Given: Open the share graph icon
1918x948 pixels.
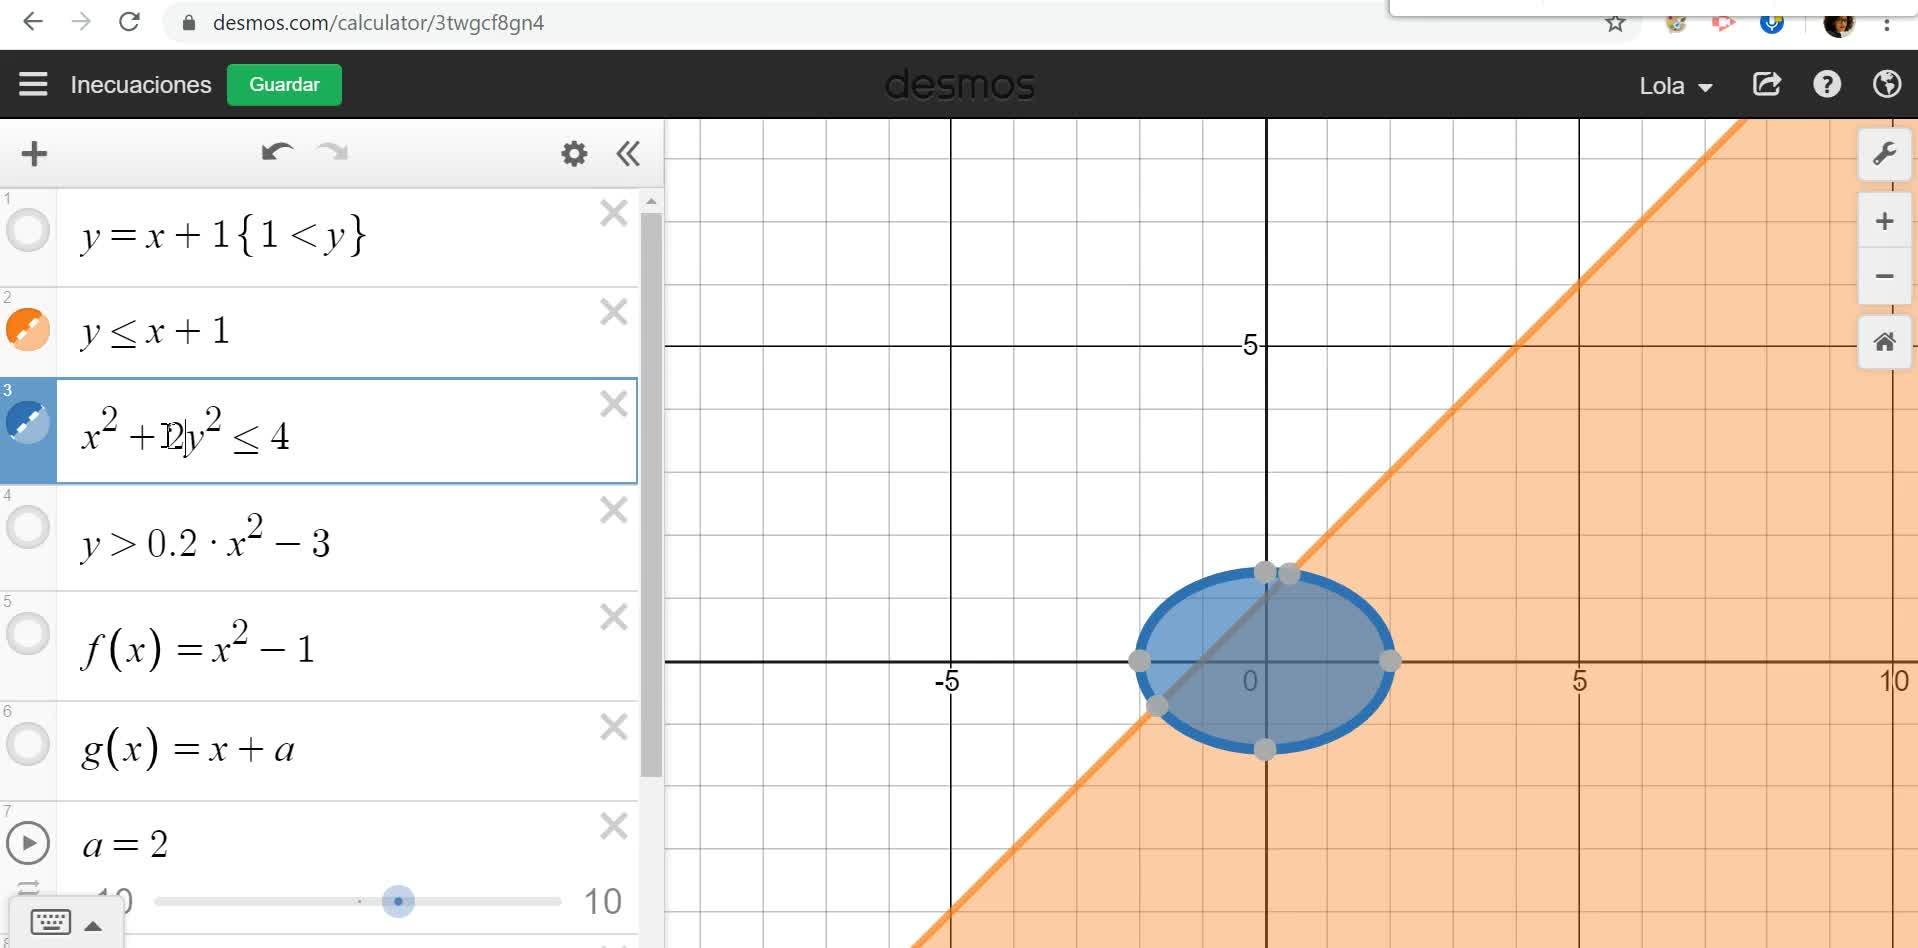Looking at the screenshot, I should 1767,84.
